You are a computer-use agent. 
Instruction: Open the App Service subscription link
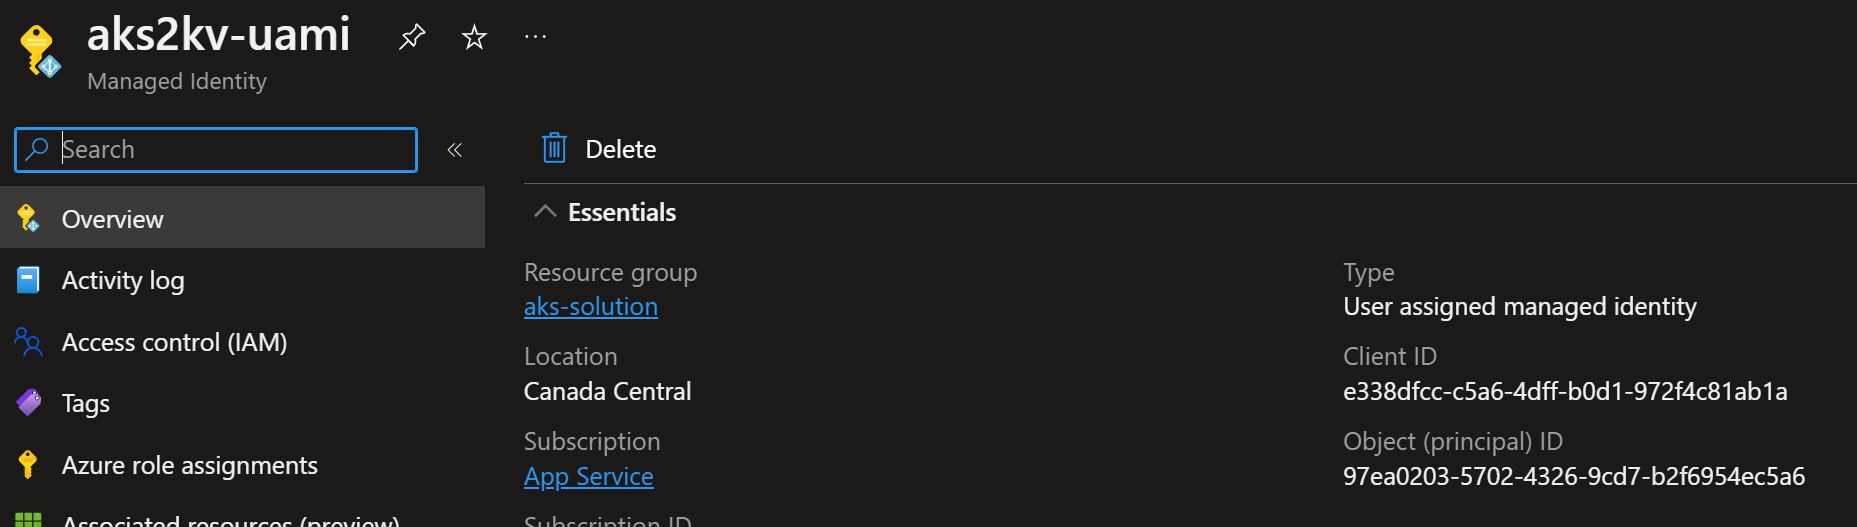coord(588,477)
